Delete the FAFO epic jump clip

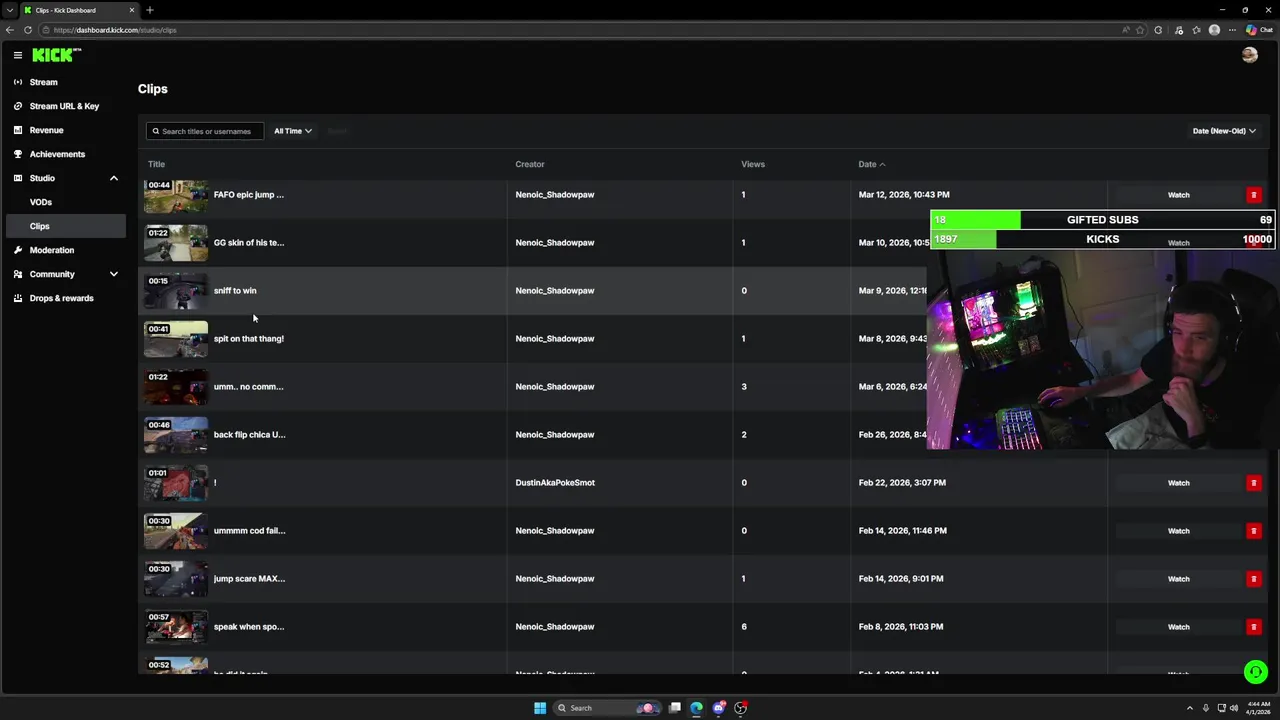click(x=1253, y=195)
